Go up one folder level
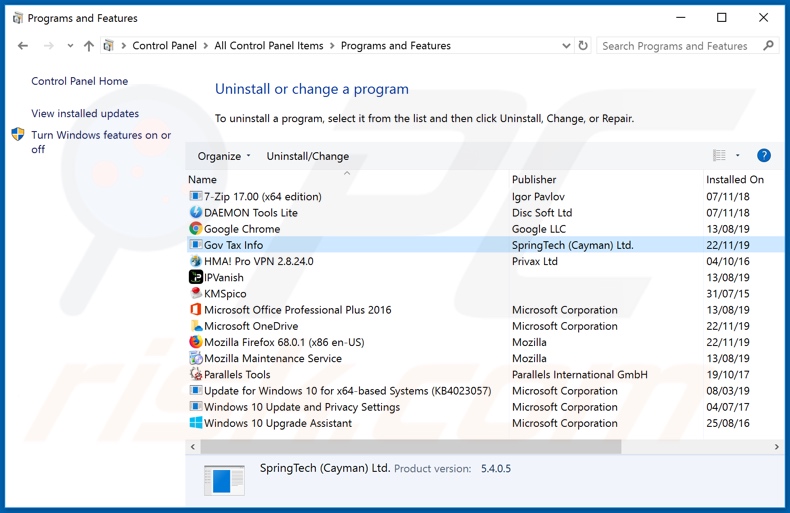 click(89, 46)
